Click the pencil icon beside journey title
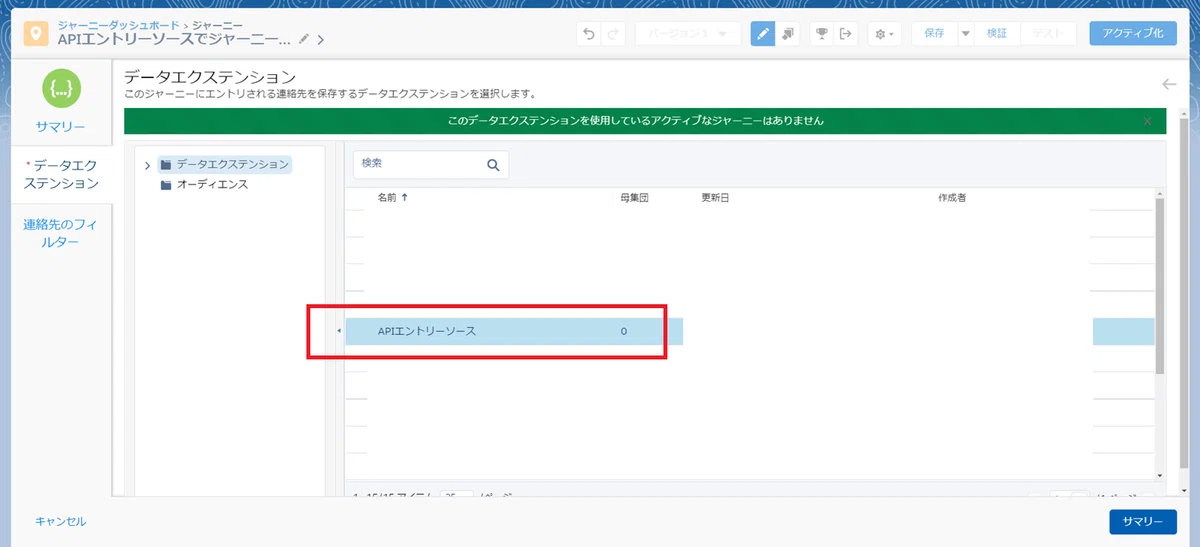This screenshot has height=547, width=1200. (304, 40)
